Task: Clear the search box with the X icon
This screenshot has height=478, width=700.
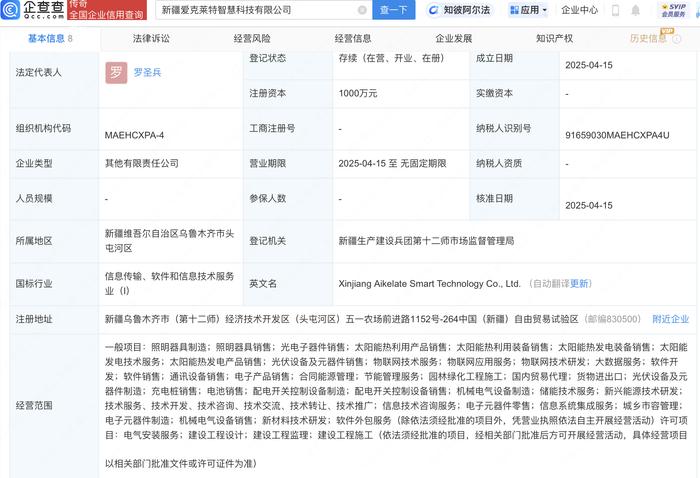Action: click(x=362, y=10)
